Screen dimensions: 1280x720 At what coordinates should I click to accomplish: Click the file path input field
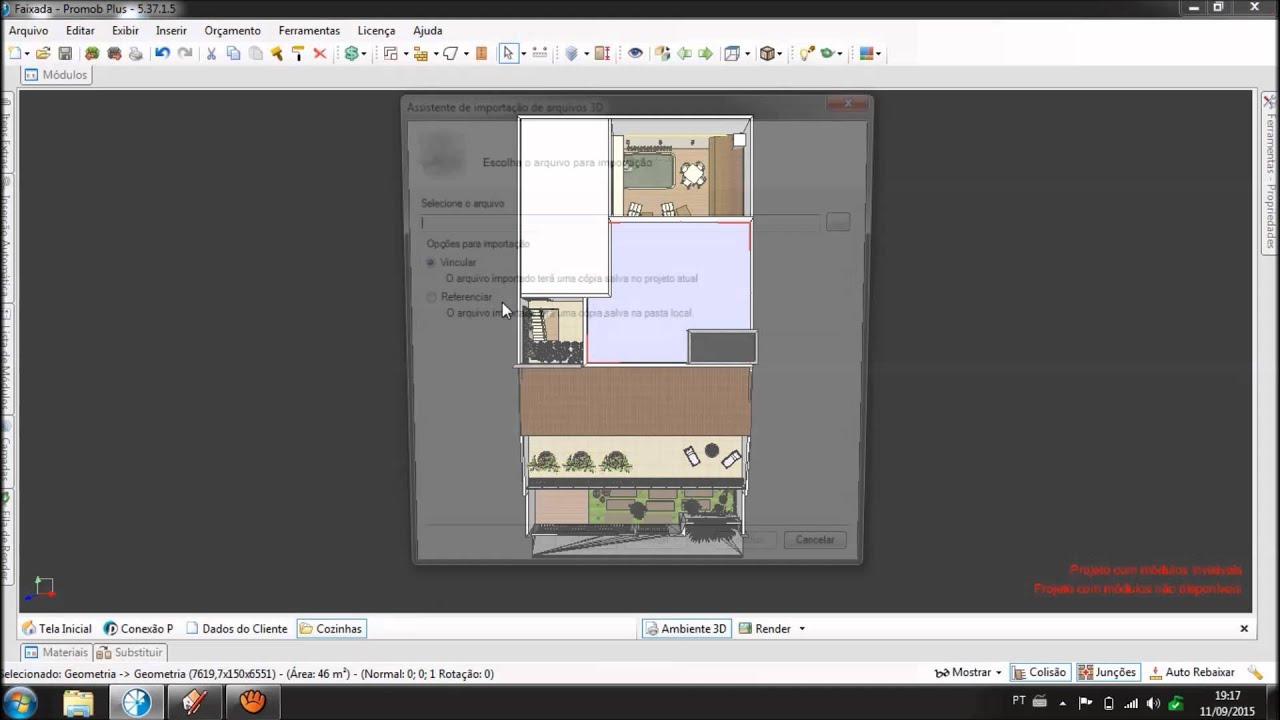click(621, 223)
